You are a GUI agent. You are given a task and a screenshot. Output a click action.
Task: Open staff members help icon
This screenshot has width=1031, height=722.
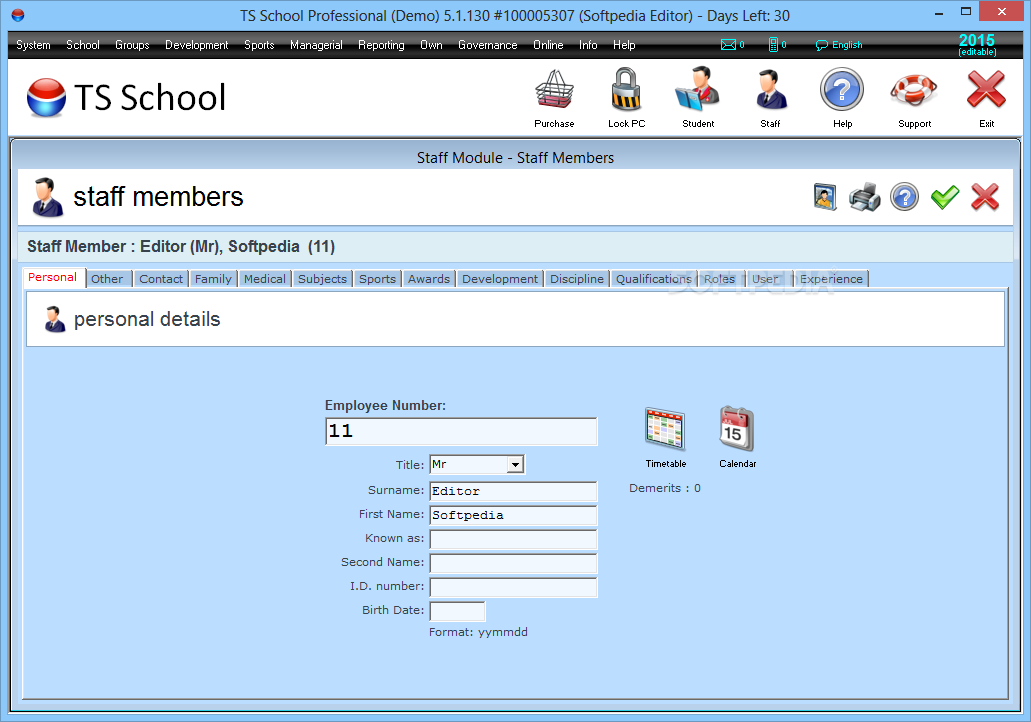[905, 197]
